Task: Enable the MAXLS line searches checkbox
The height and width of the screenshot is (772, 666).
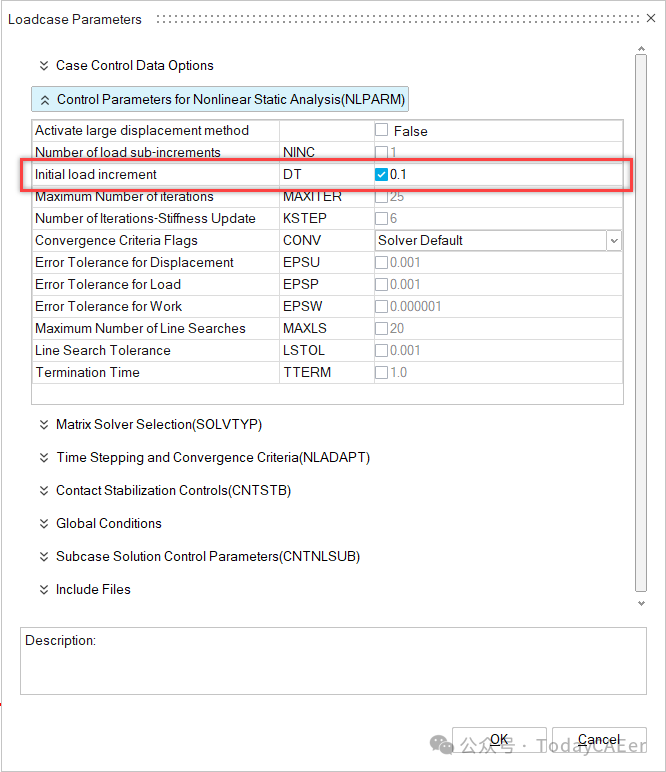Action: coord(381,328)
